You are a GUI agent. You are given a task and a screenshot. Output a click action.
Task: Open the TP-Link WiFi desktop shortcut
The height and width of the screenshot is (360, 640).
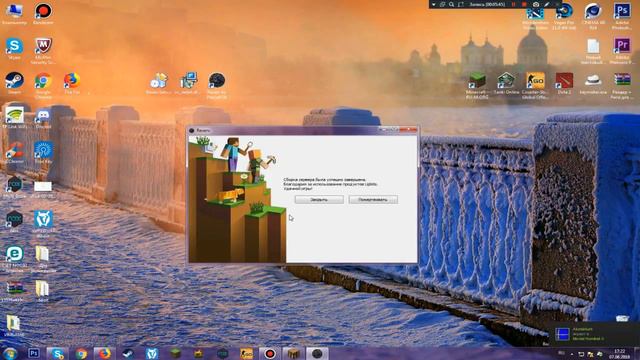14,117
